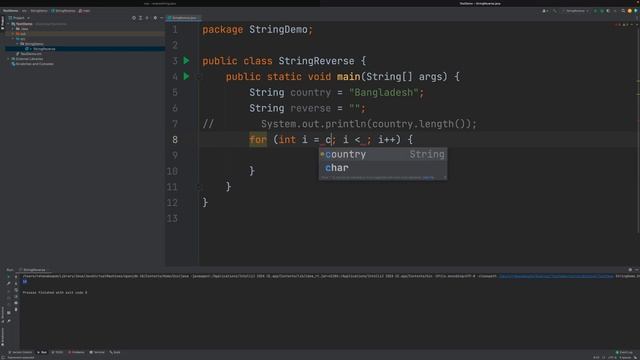Viewport: 640px width, 360px height.
Task: Run the StringReverse class from the line 3 gutter
Action: click(x=186, y=61)
